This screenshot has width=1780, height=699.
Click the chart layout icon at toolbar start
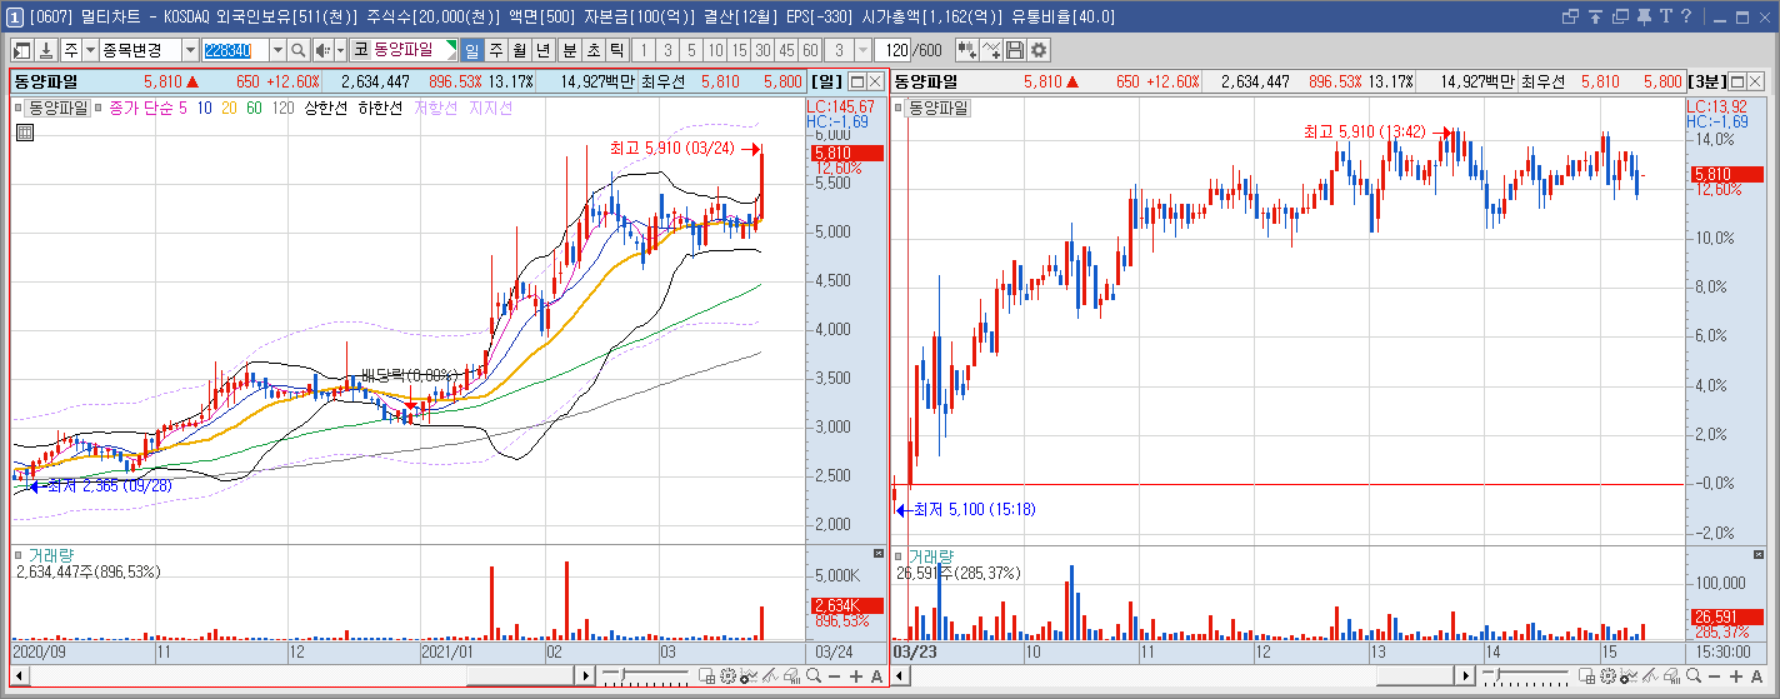coord(22,50)
